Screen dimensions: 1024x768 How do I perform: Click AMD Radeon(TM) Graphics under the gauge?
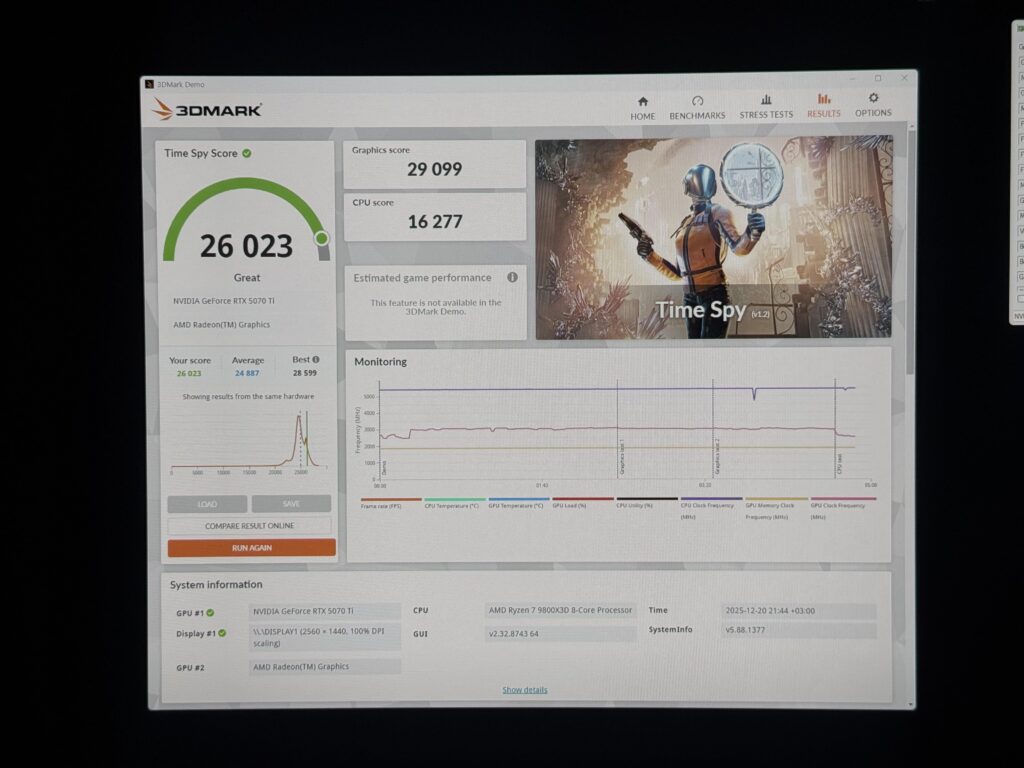tap(221, 325)
